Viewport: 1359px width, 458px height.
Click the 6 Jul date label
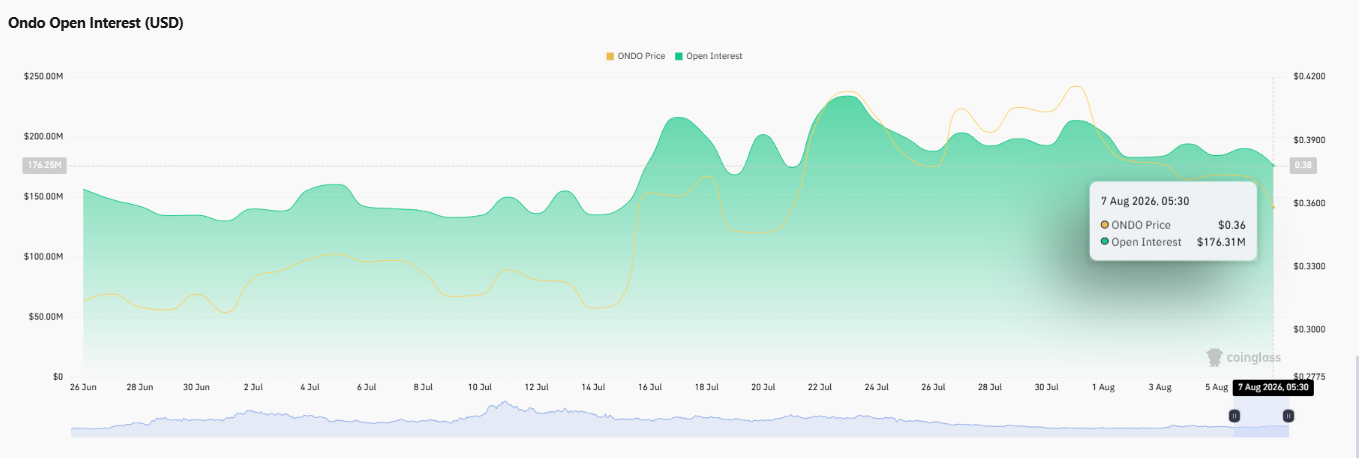point(366,386)
